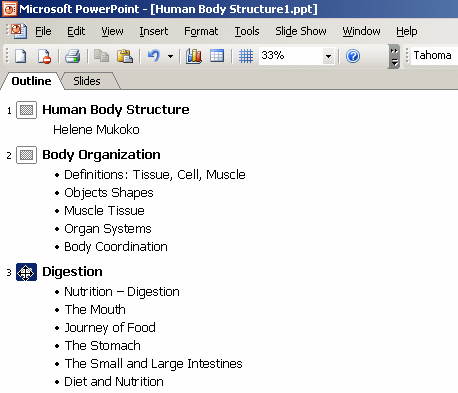Switch to the Slides tab
Screen dimensions: 458x393
coord(87,81)
